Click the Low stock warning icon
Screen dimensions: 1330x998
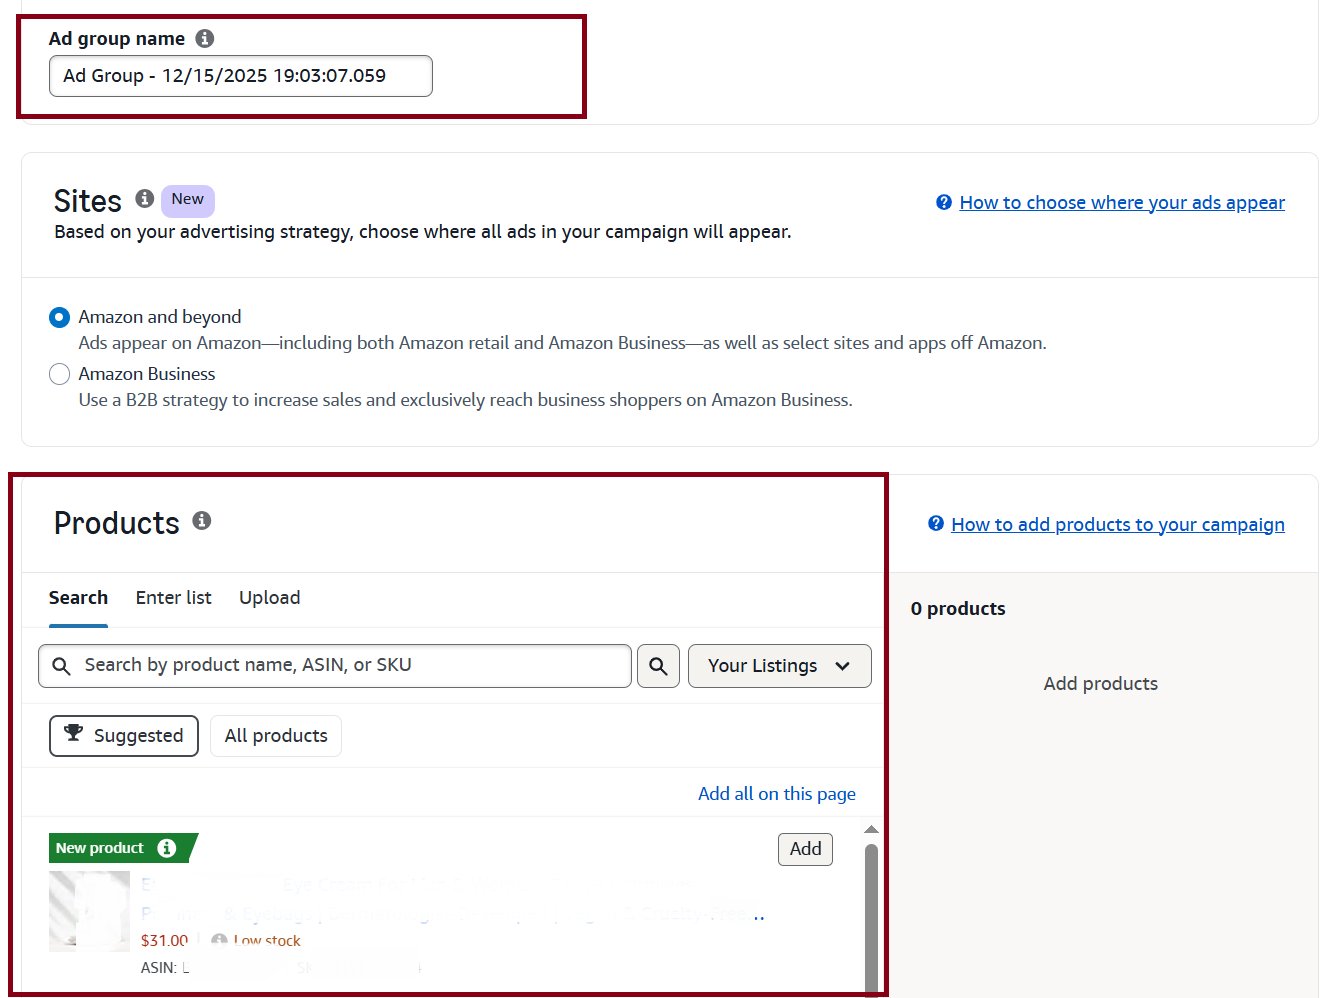218,939
